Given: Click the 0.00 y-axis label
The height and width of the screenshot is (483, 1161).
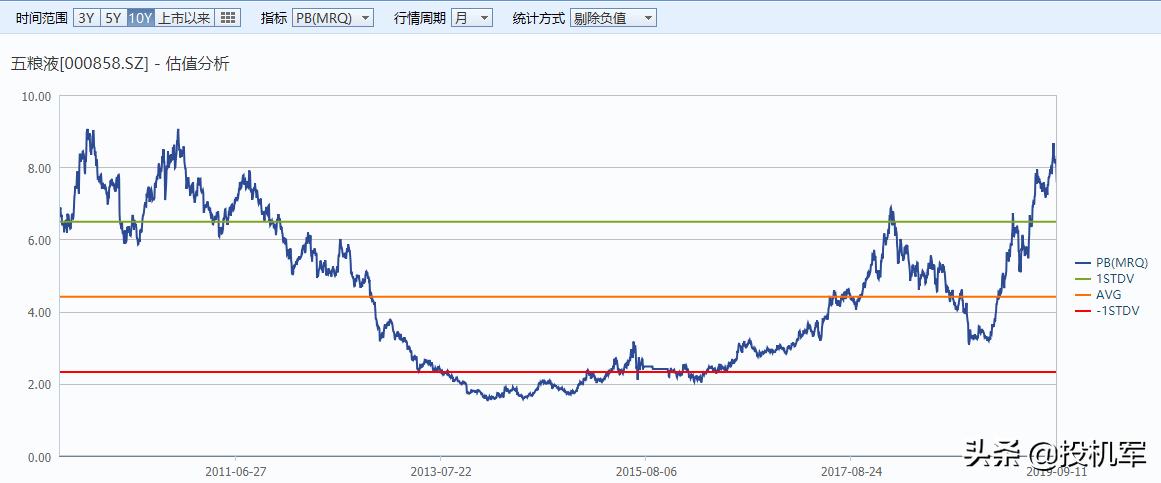Looking at the screenshot, I should point(39,457).
